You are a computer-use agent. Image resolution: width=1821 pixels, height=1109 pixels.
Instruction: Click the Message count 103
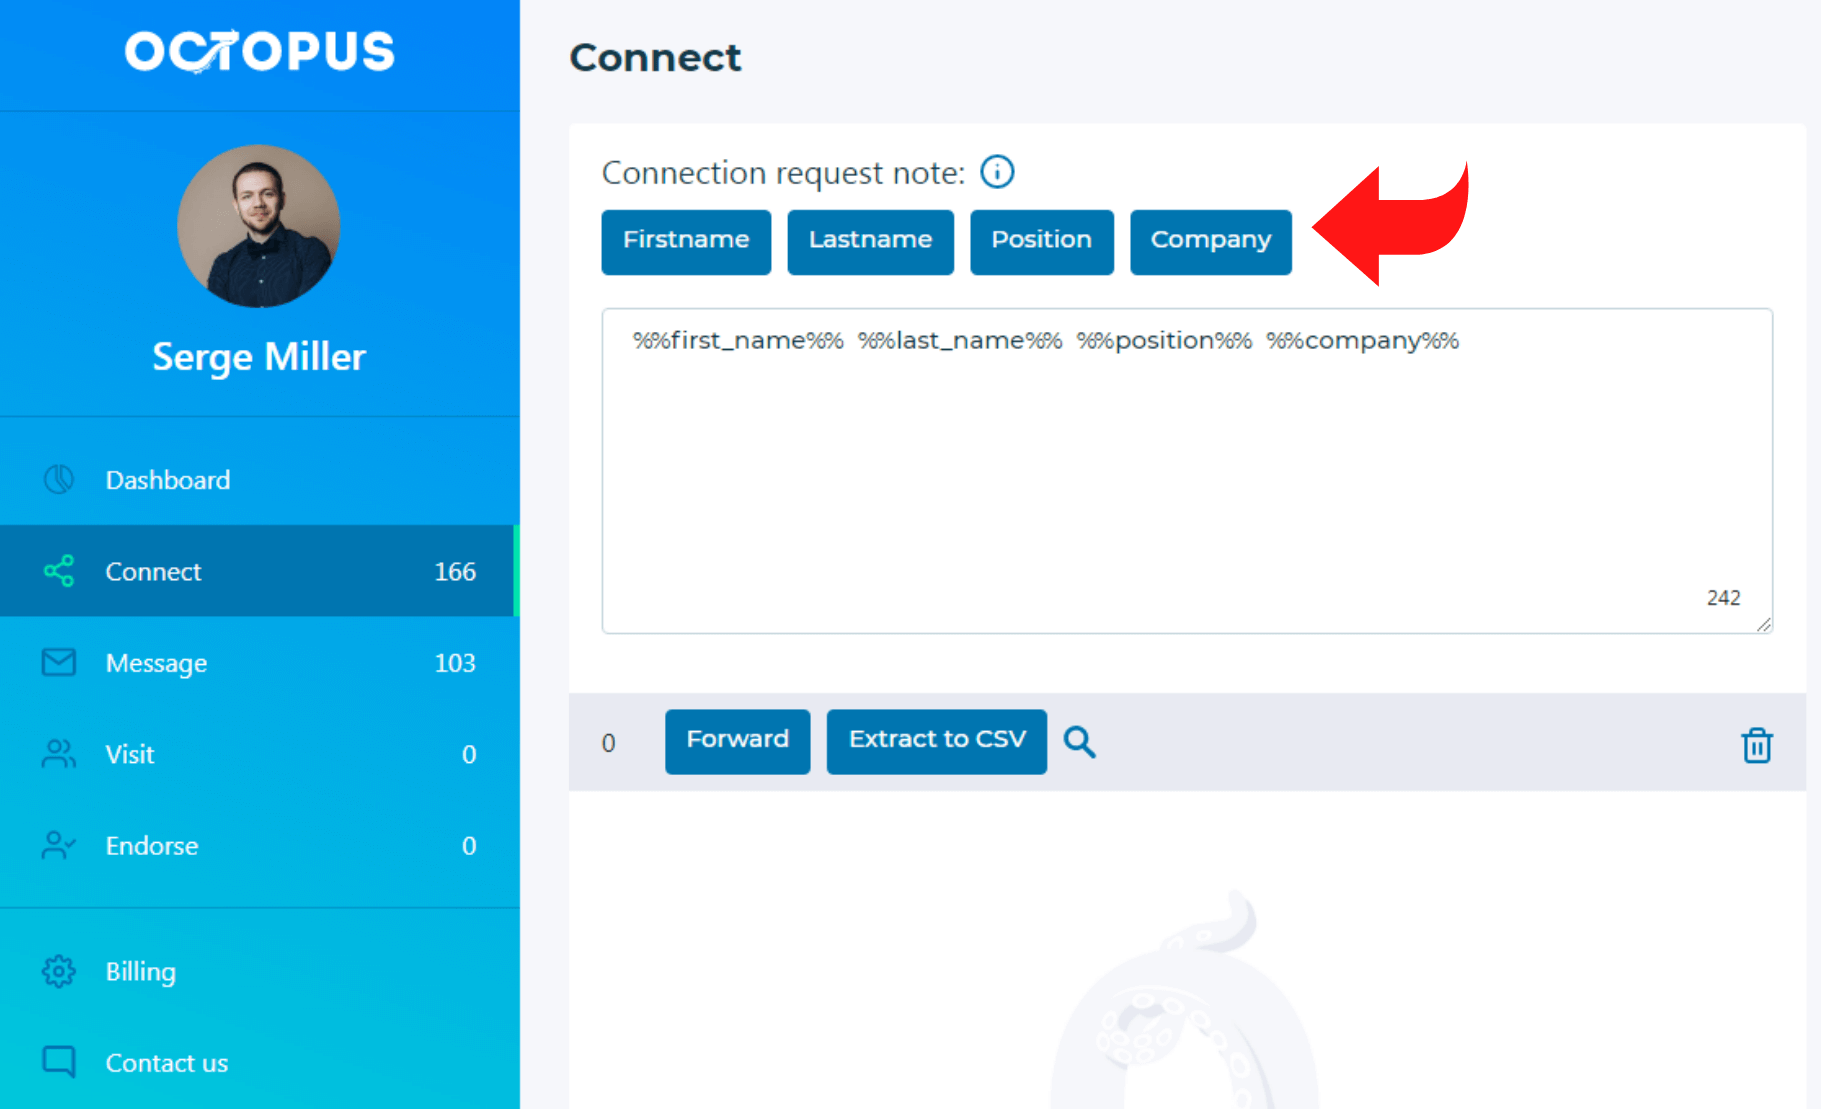click(x=455, y=662)
